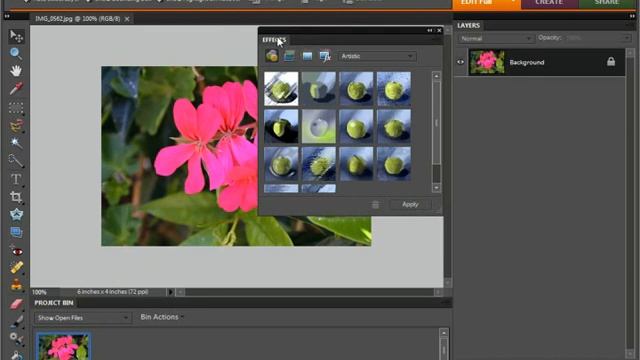
Task: Click Effects panel scroll up arrow
Action: (x=436, y=76)
